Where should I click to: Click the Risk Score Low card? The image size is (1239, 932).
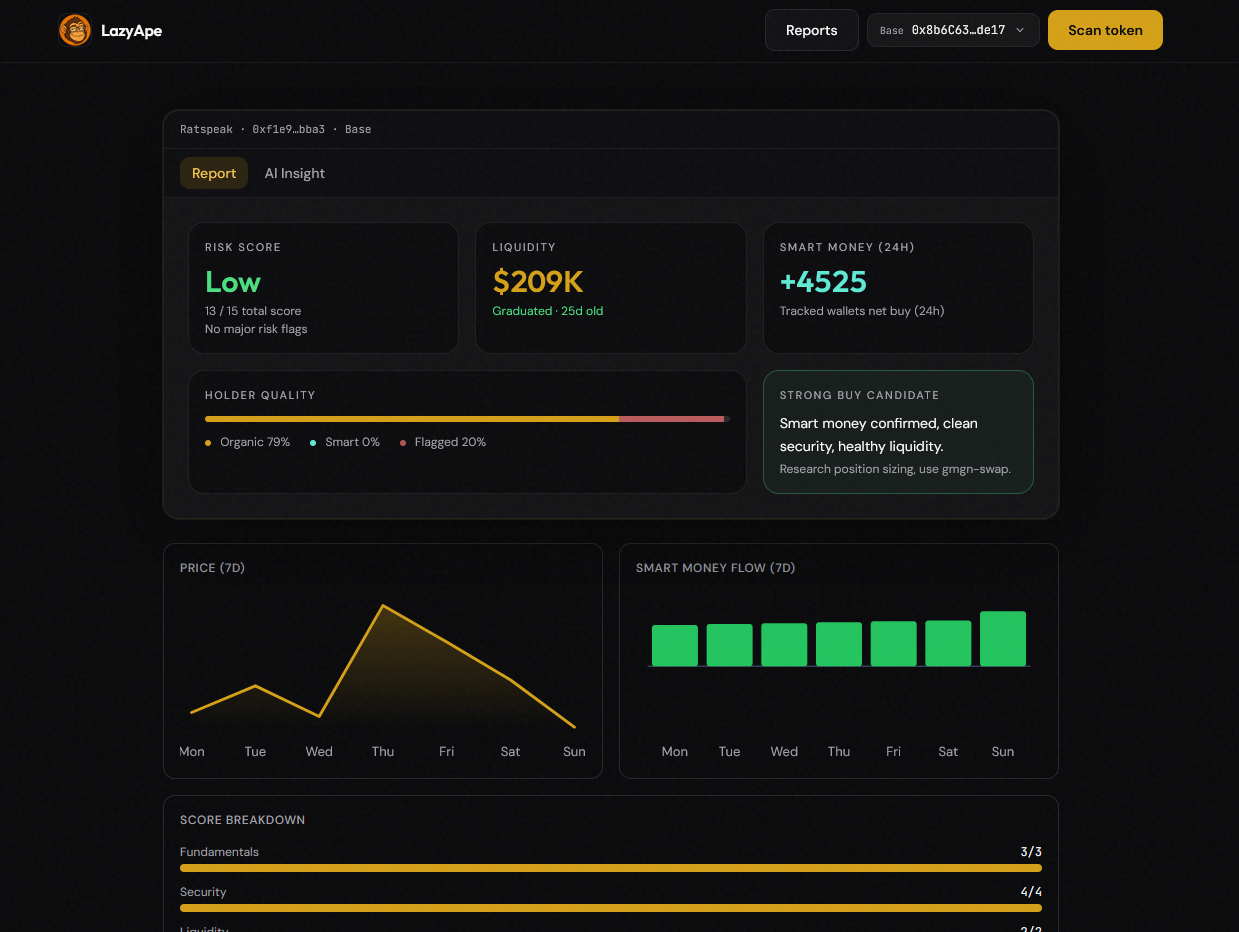[323, 288]
